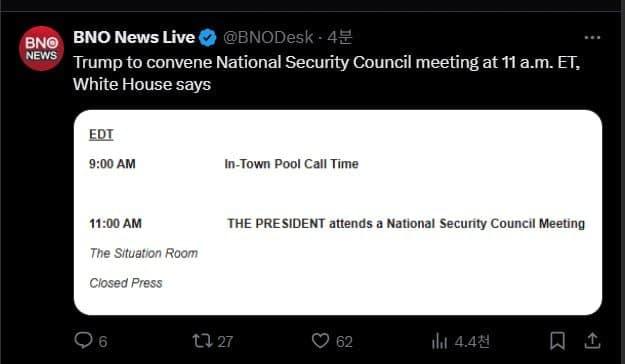Open the BNO News profile avatar

[x=41, y=49]
